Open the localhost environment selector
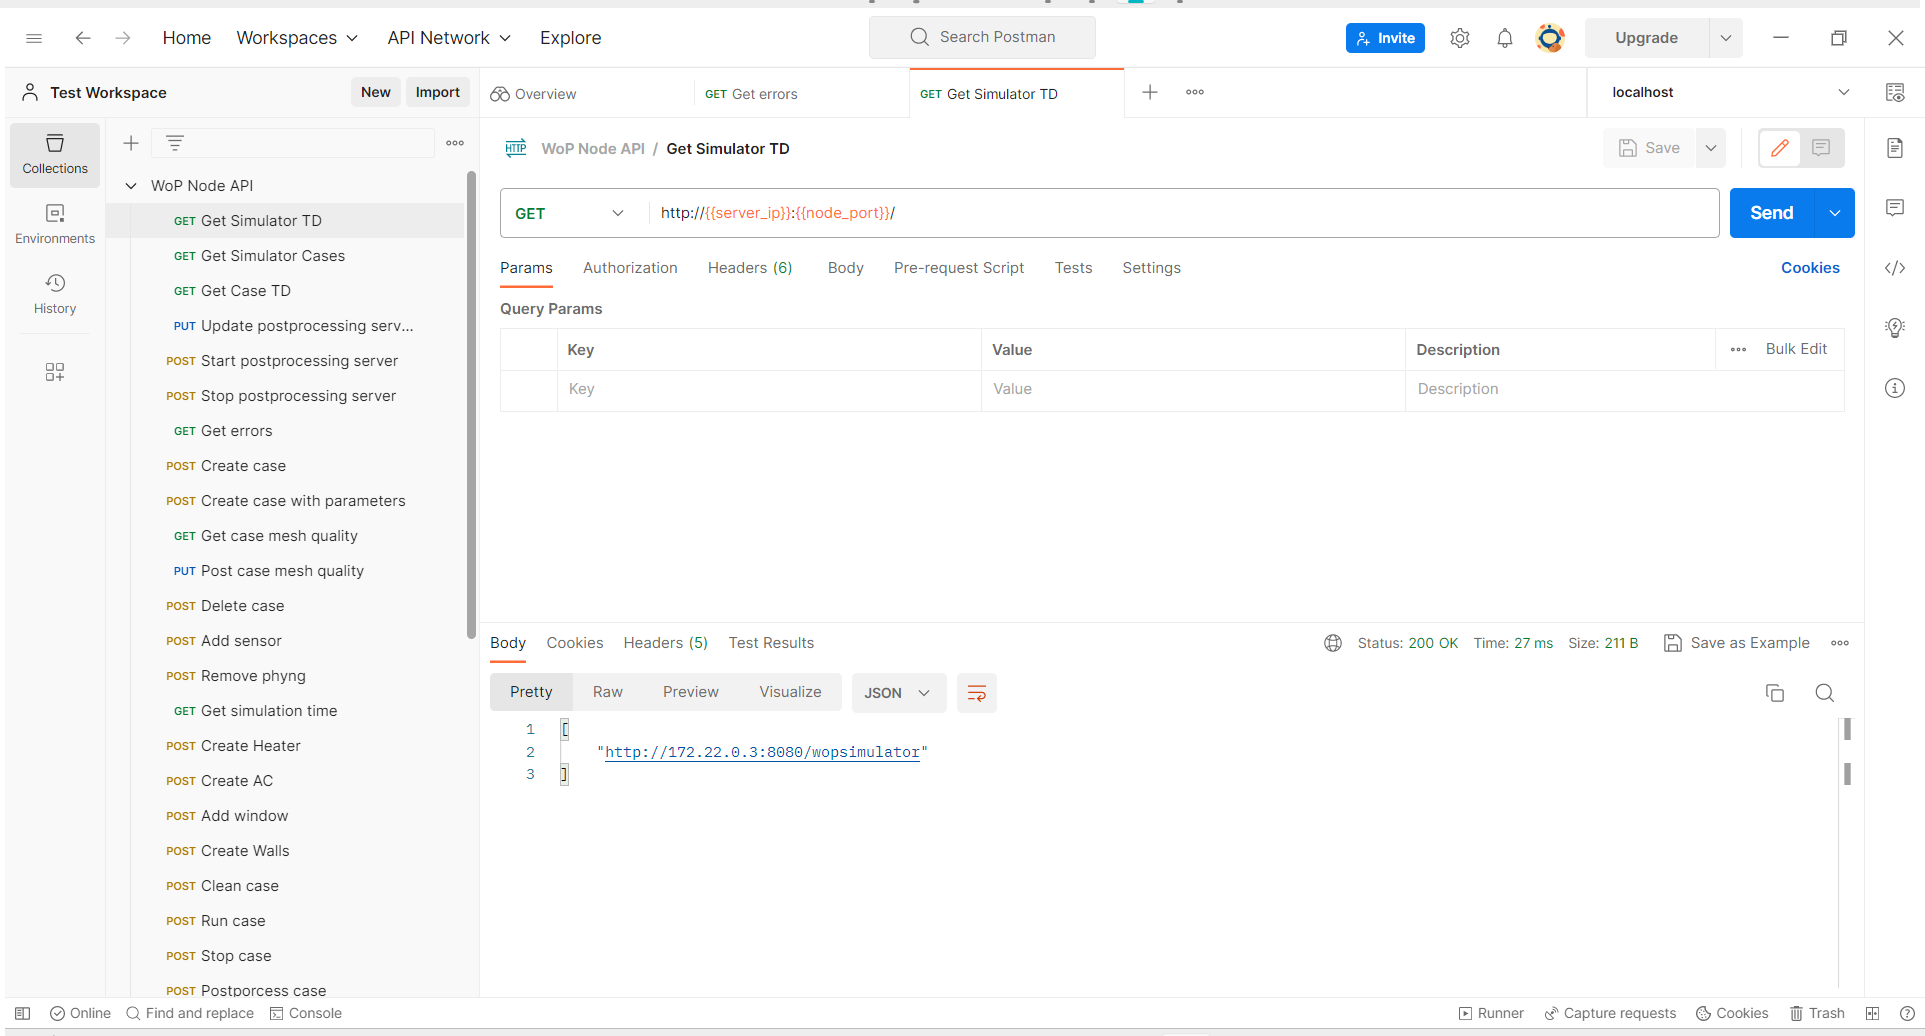1925x1036 pixels. click(1730, 92)
